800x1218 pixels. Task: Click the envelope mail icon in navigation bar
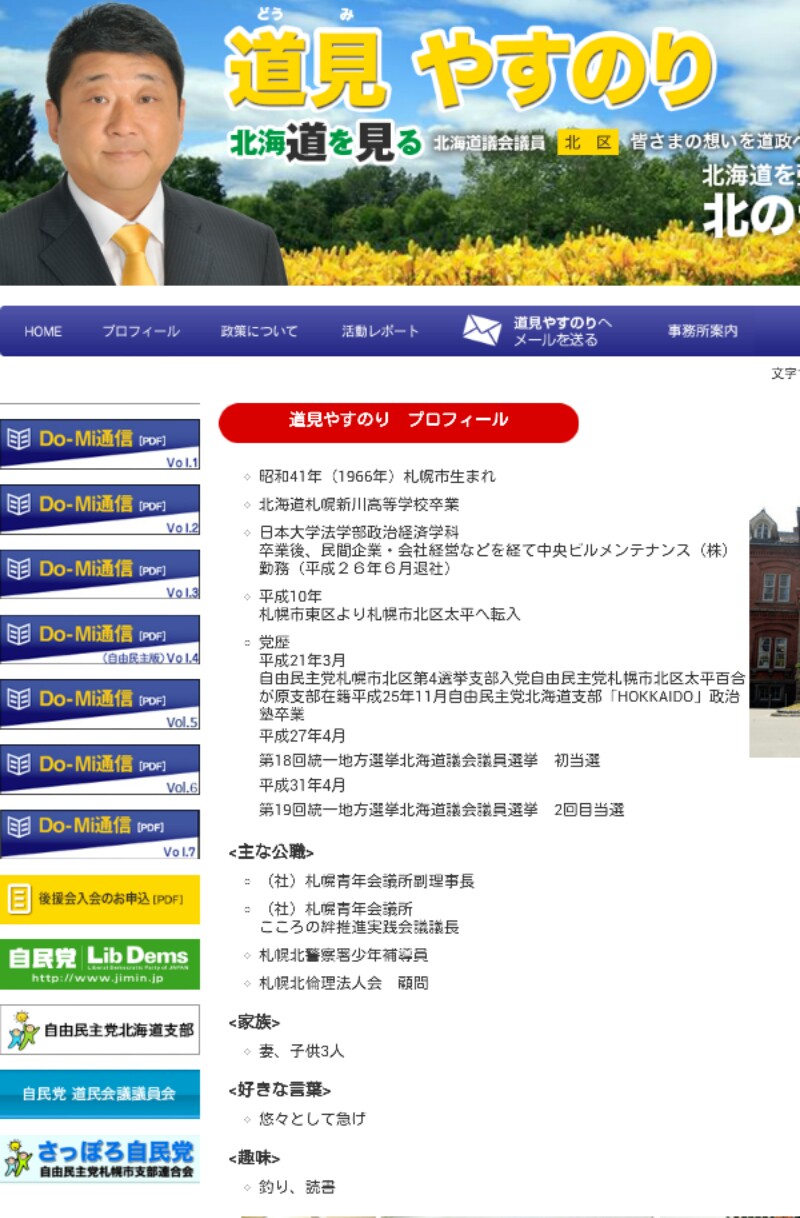tap(482, 330)
